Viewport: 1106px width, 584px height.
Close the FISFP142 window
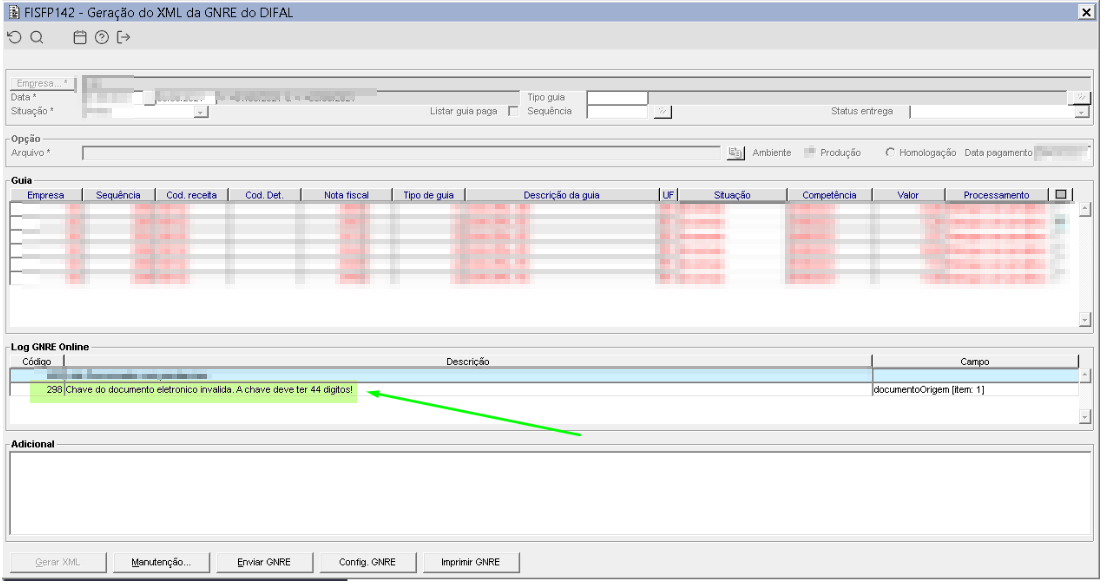[1086, 12]
